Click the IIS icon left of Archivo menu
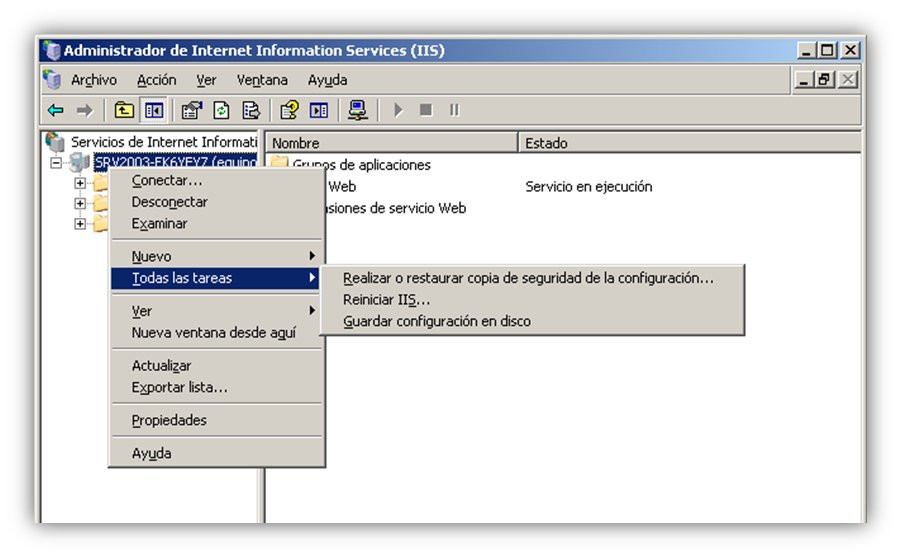Screen dimensions: 901x557 [x=52, y=79]
